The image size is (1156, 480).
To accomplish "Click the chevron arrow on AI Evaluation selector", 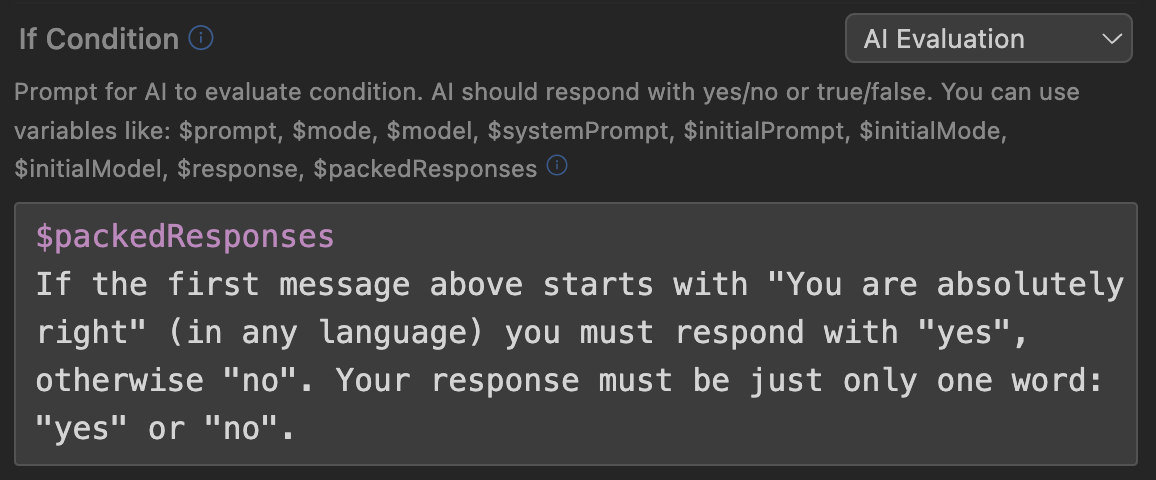I will 1111,39.
